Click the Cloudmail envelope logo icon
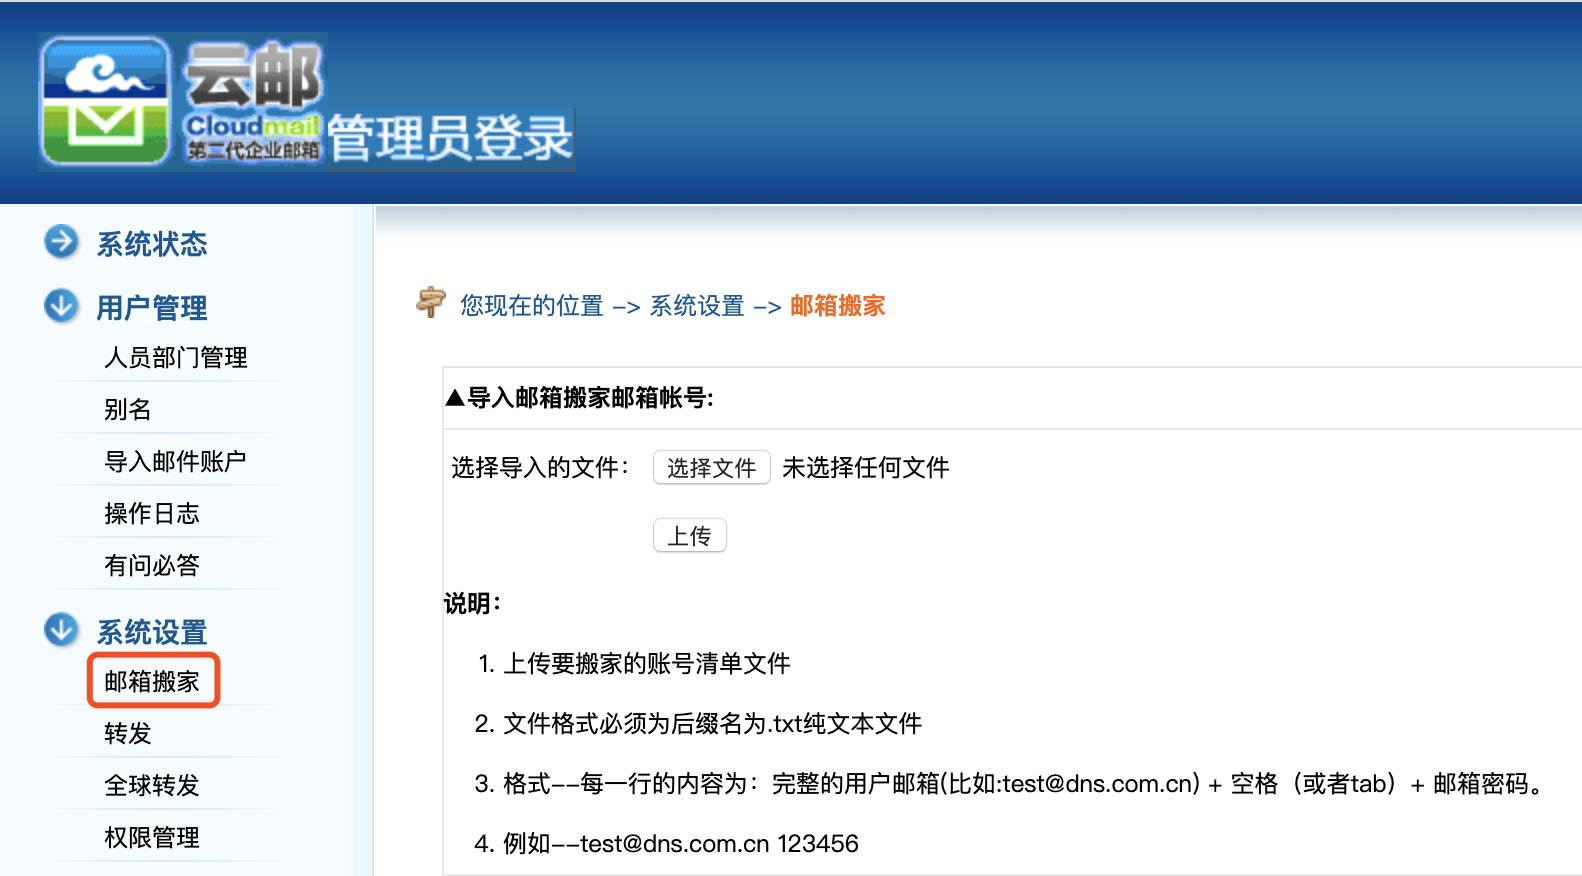 pos(105,102)
